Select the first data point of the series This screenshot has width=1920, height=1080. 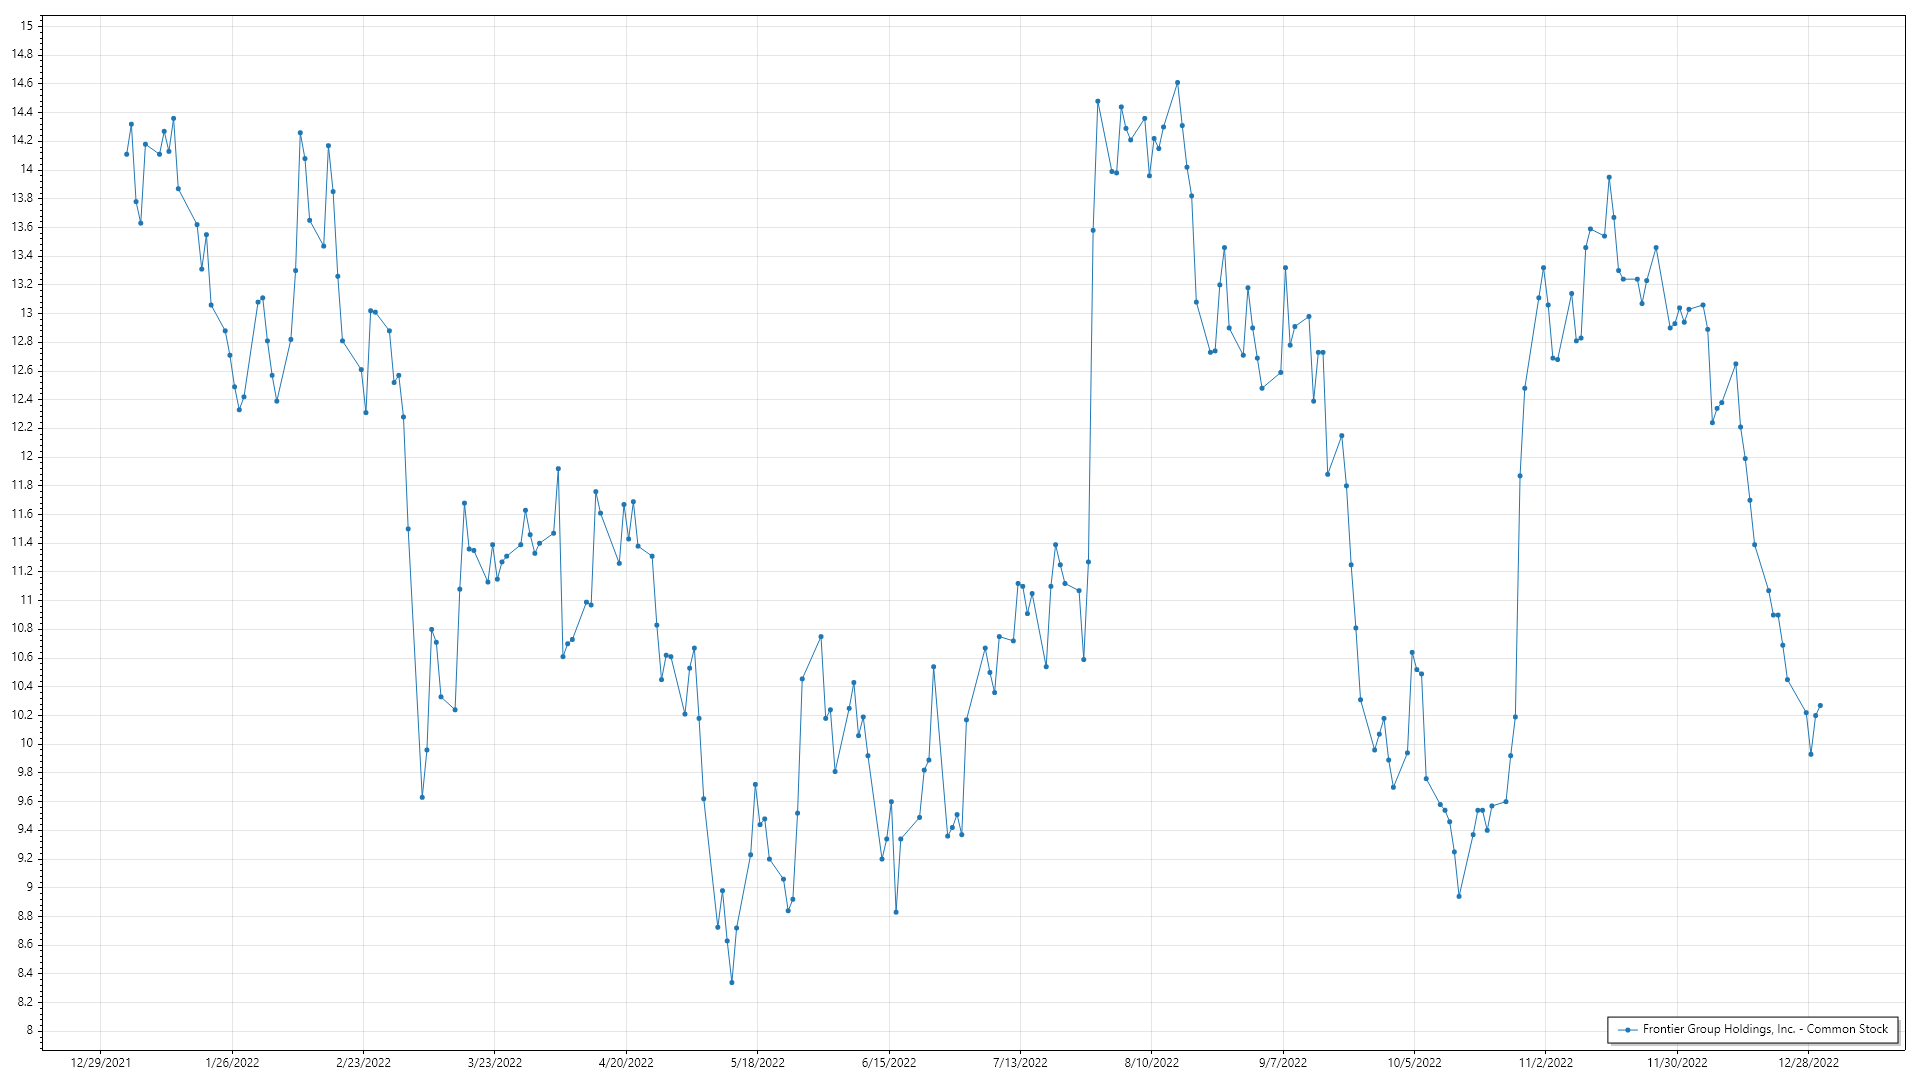pyautogui.click(x=126, y=154)
